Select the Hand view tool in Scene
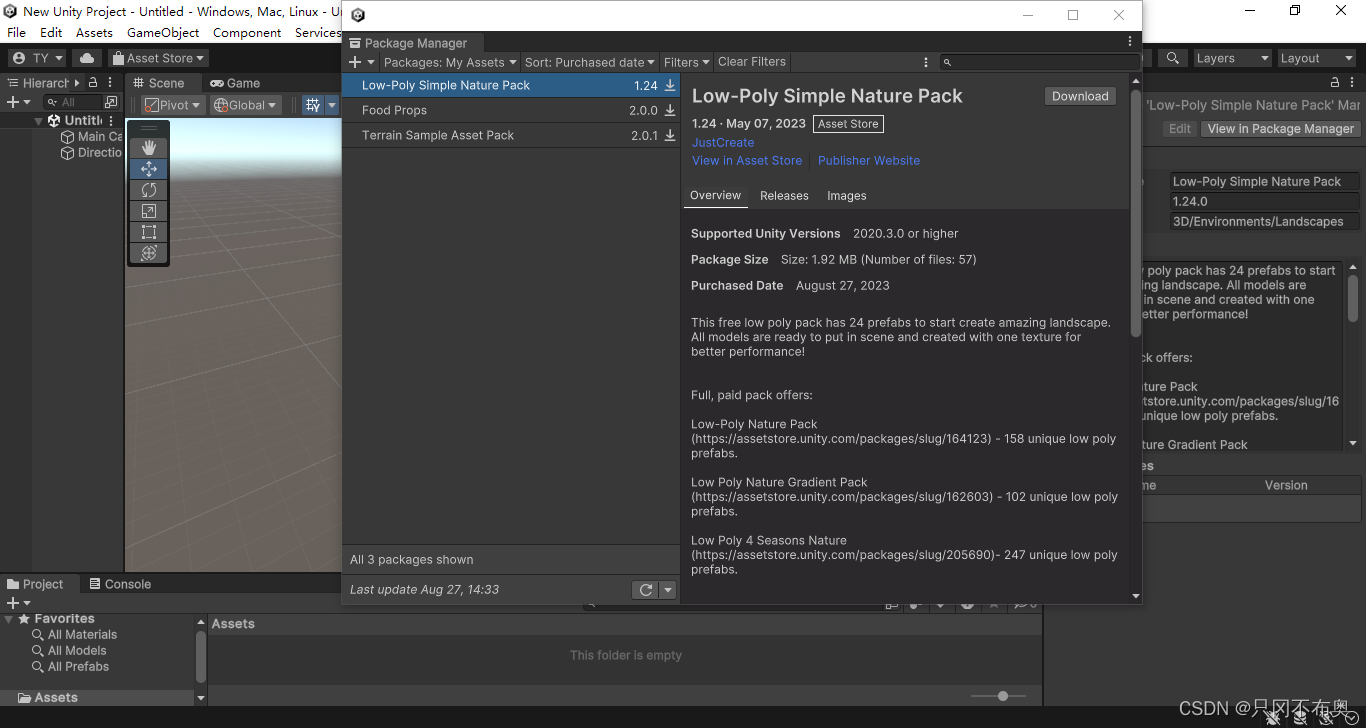The width and height of the screenshot is (1366, 728). (x=149, y=147)
